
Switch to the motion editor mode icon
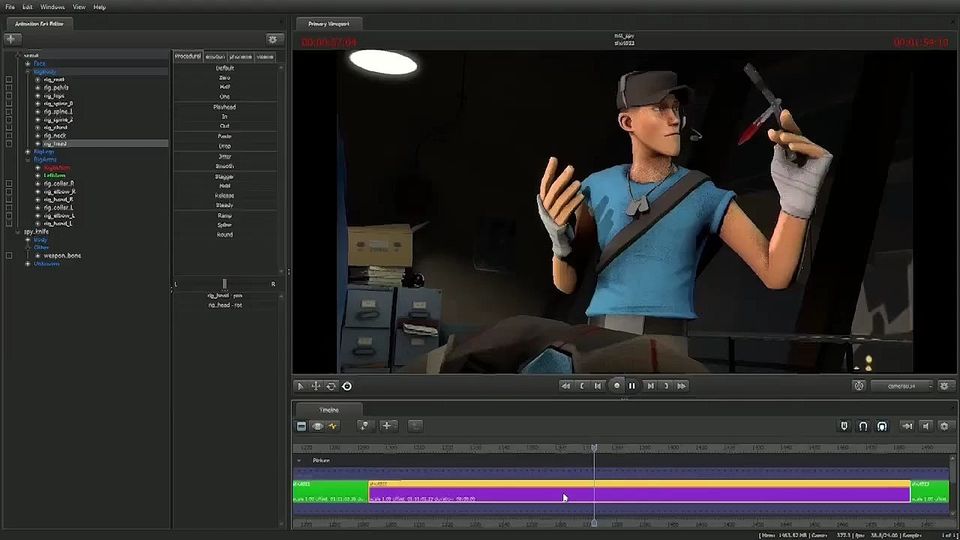[317, 426]
